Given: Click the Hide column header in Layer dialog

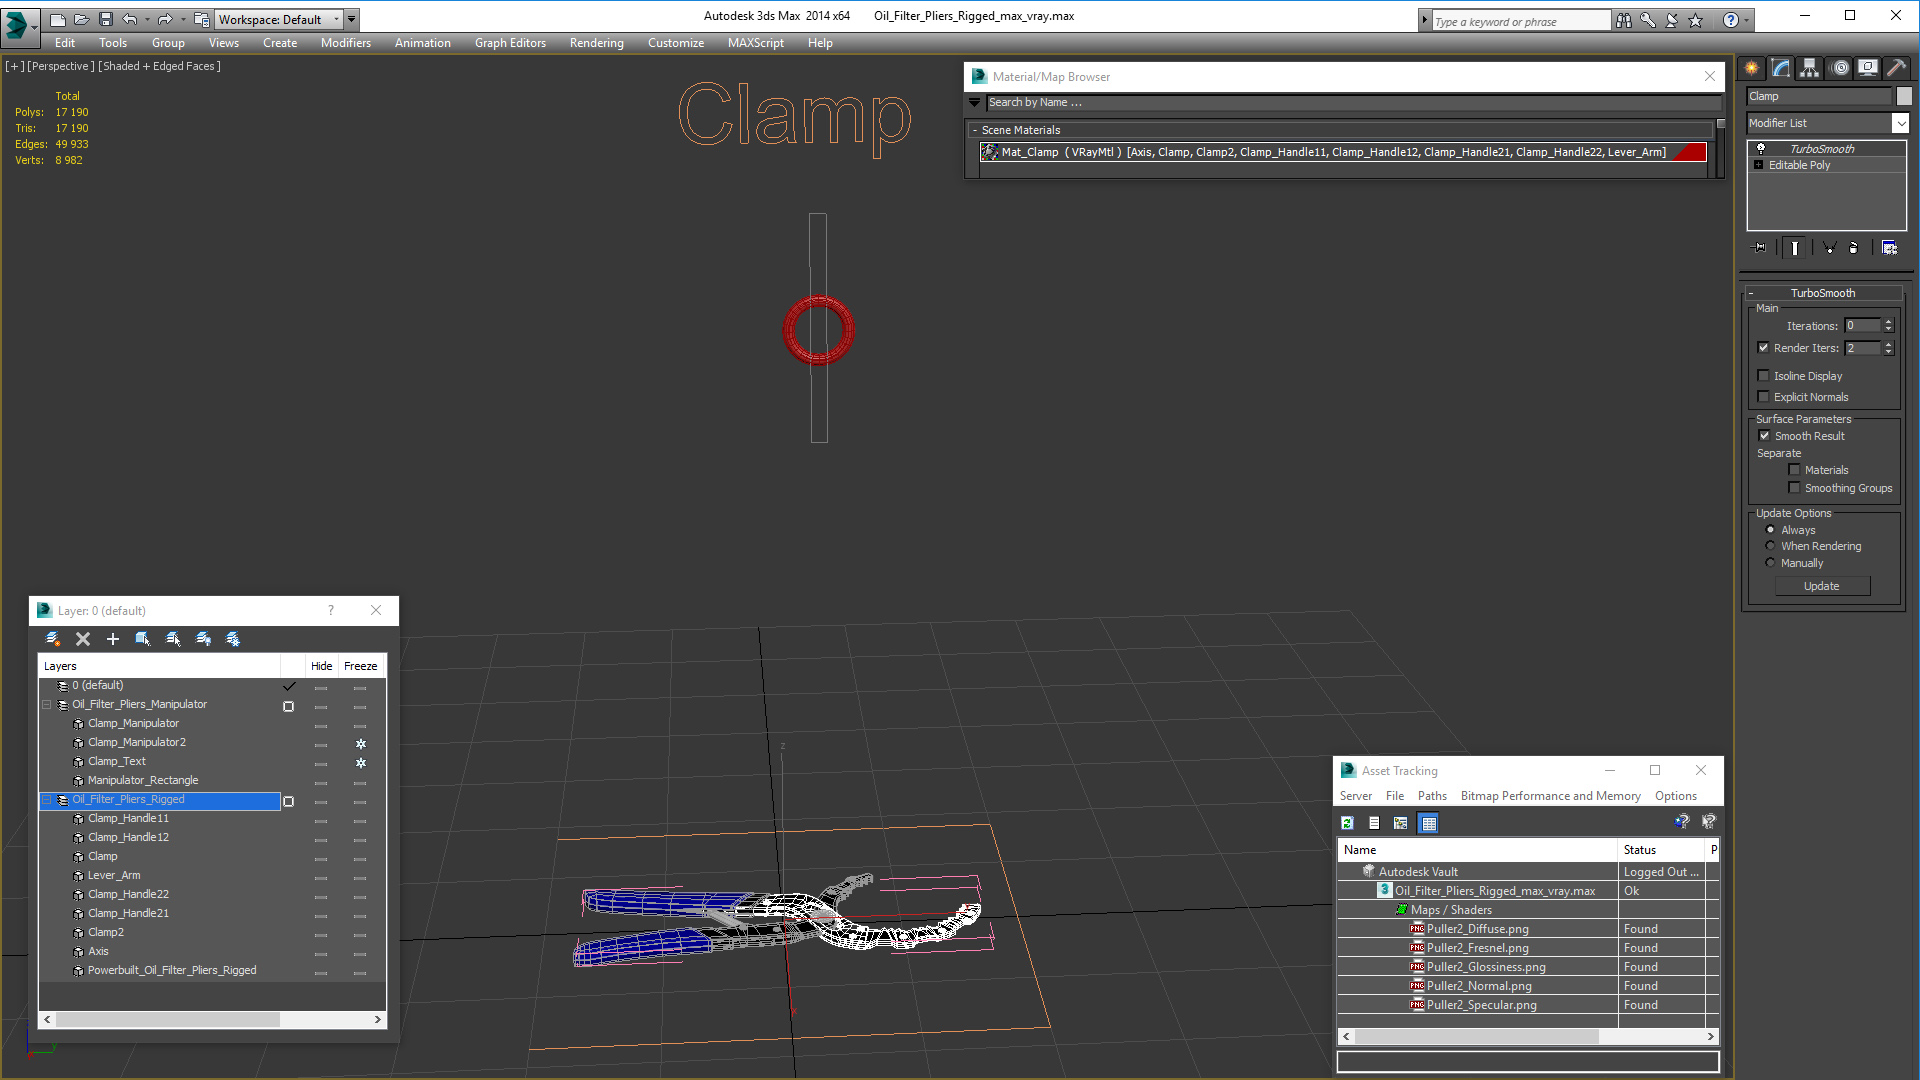Looking at the screenshot, I should click(321, 666).
